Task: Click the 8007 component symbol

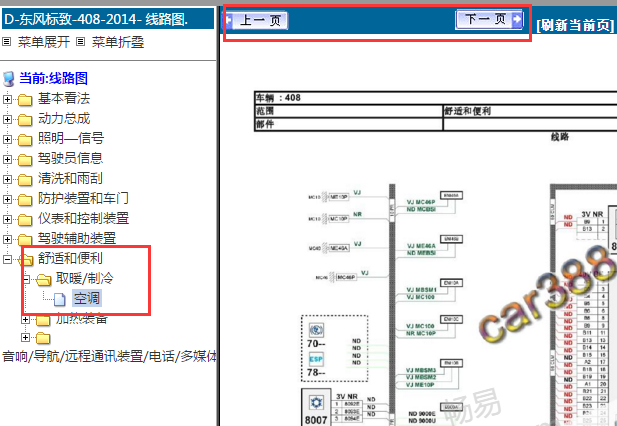Action: click(316, 409)
